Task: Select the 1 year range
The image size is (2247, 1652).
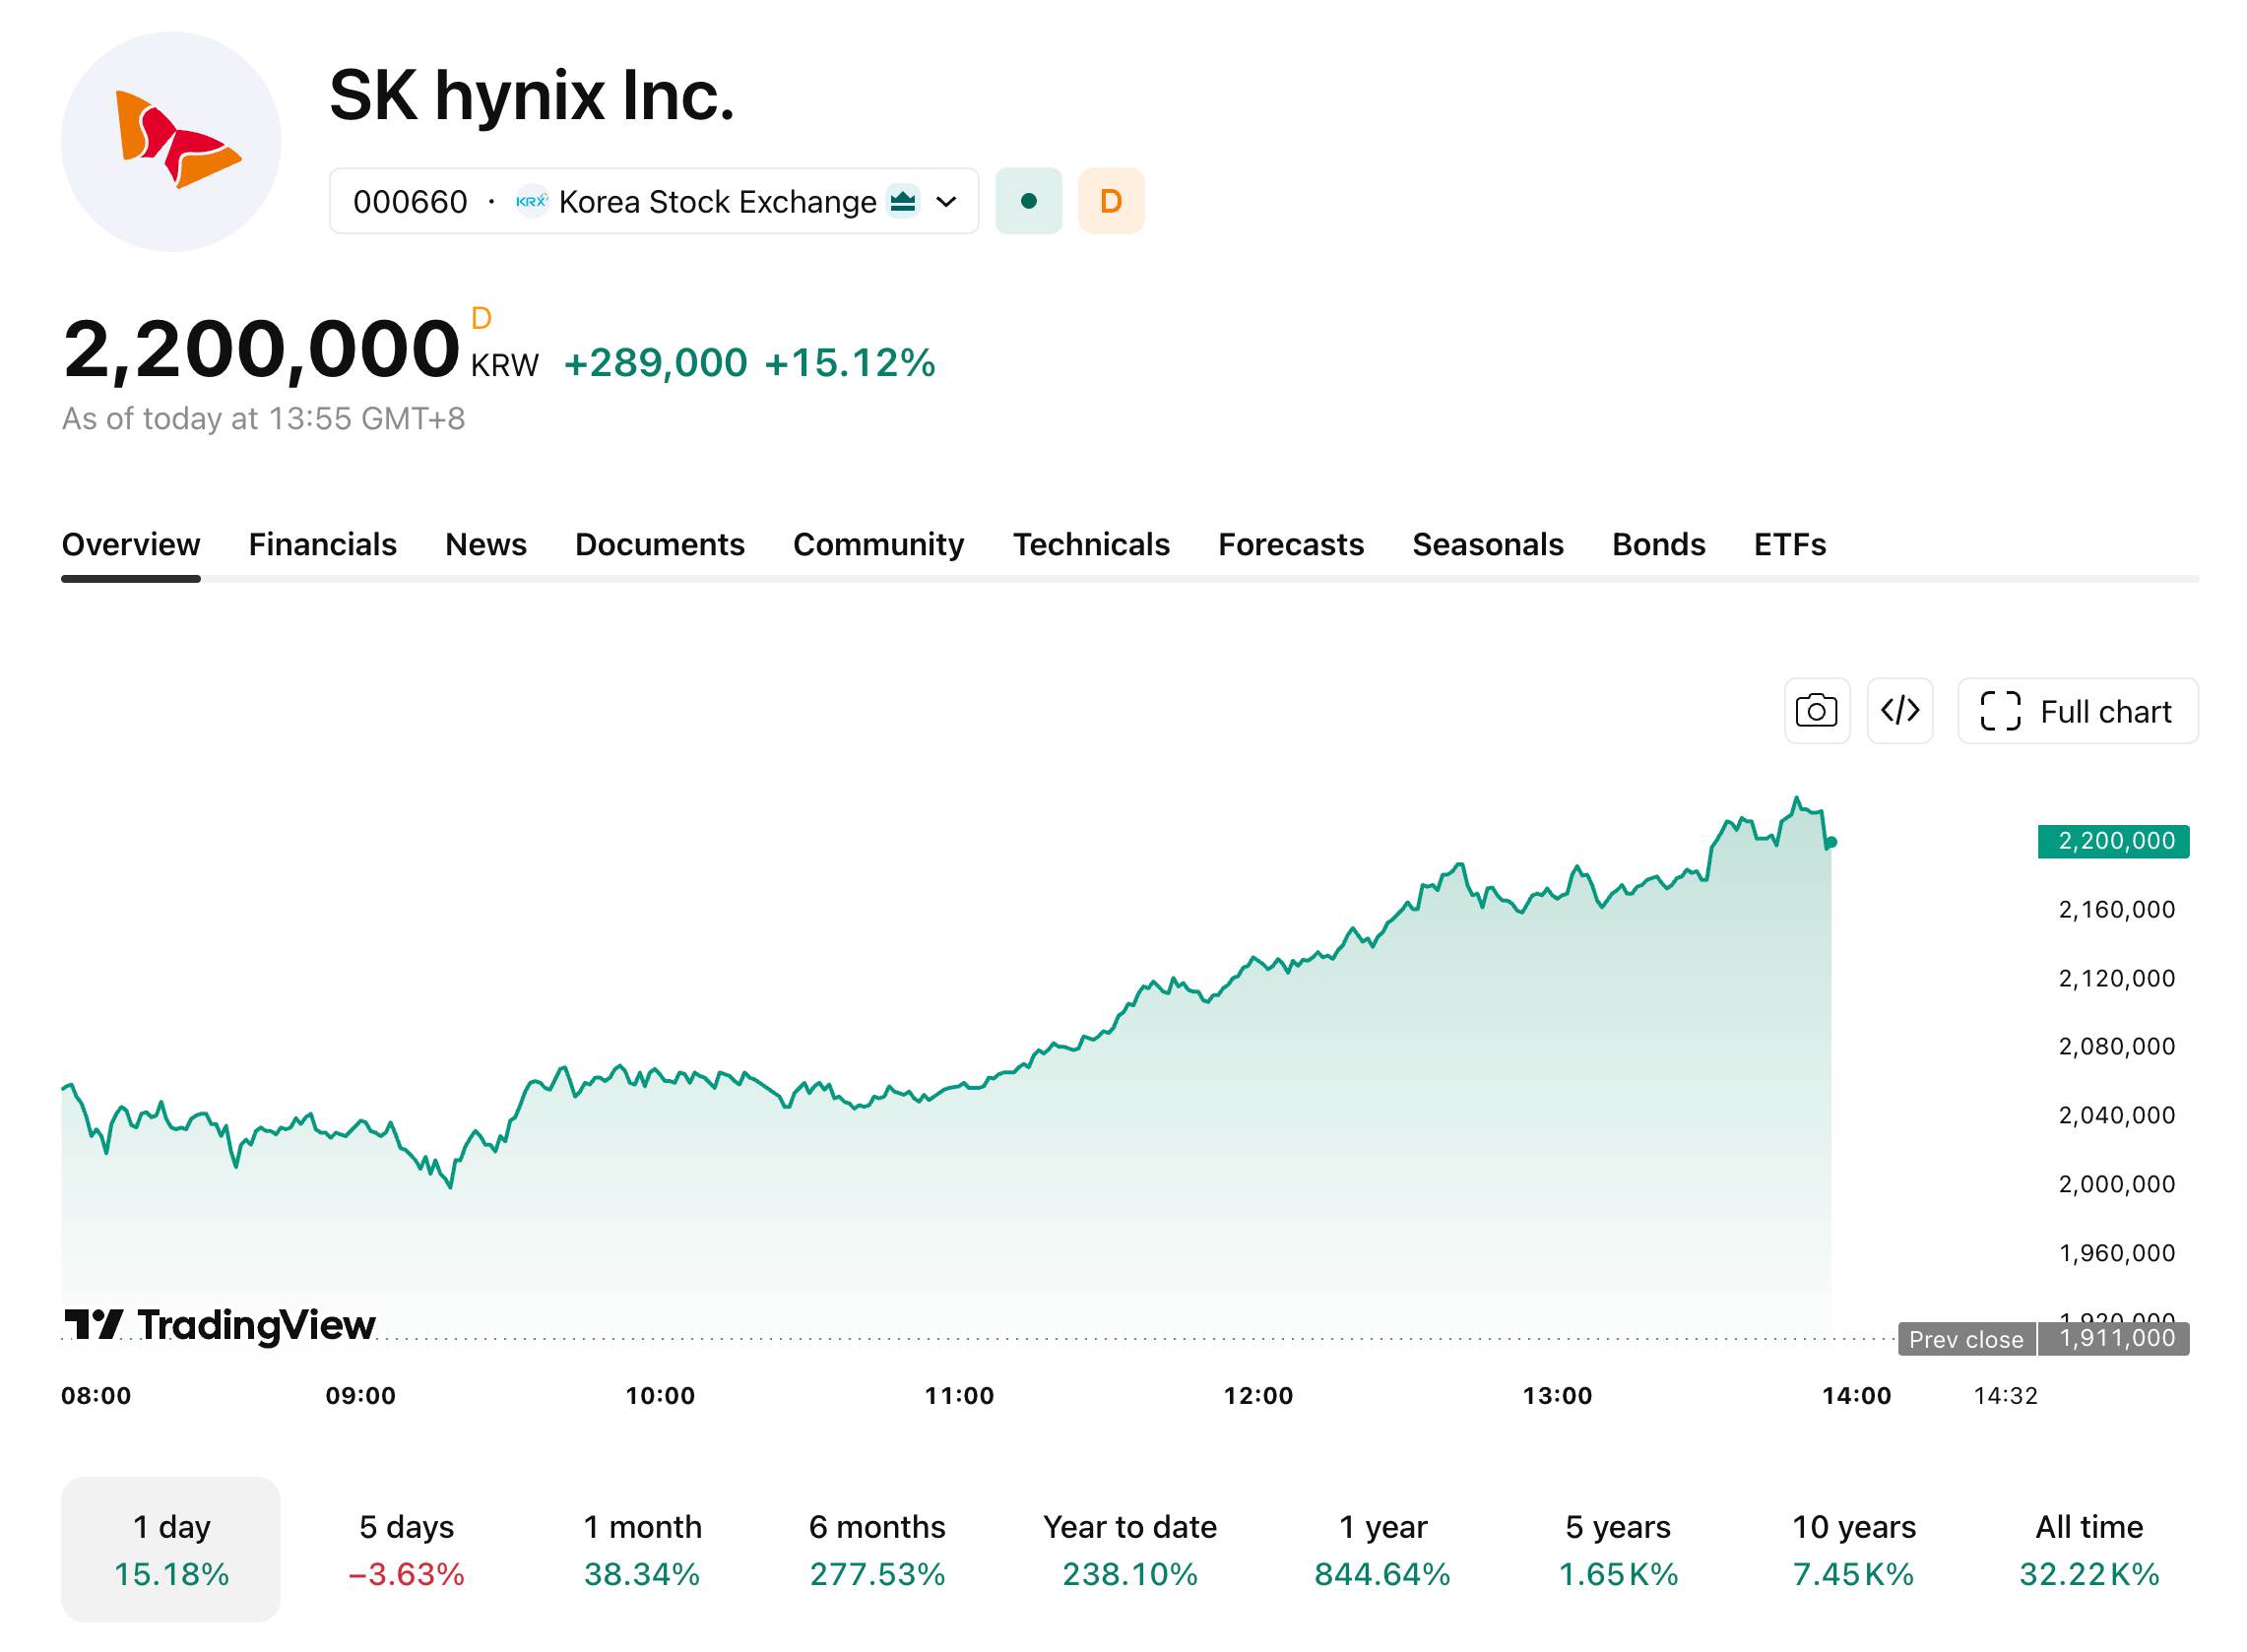Action: [1383, 1549]
